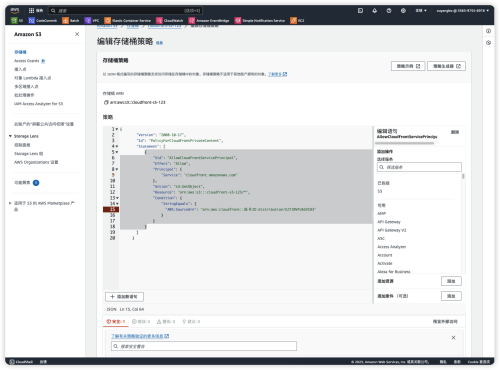Click the service list scrollbar
Screen dimensions: 500x370
pos(463,176)
